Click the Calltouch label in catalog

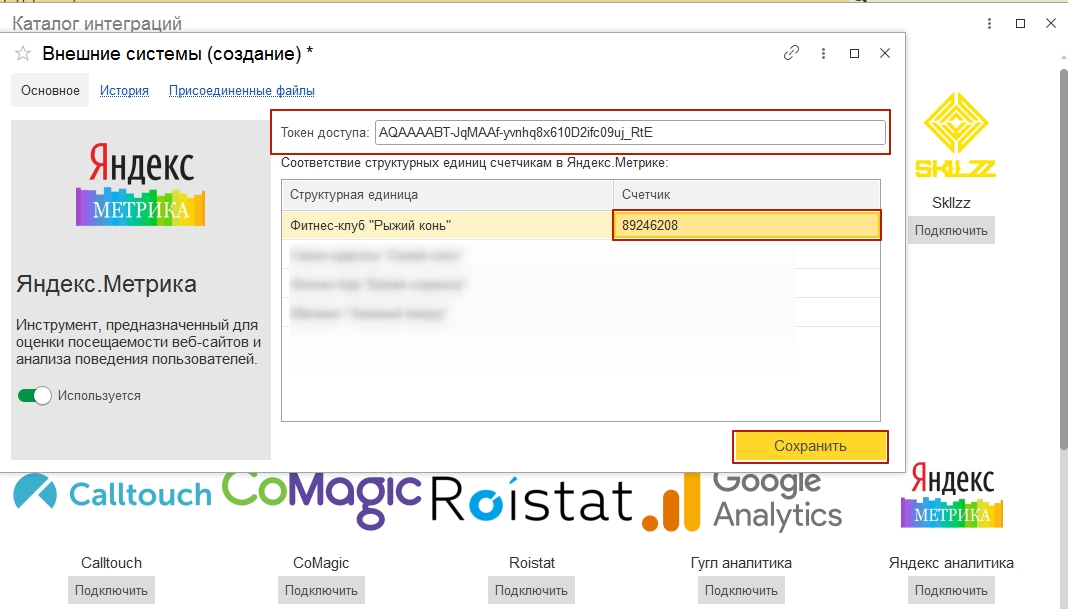(x=112, y=563)
